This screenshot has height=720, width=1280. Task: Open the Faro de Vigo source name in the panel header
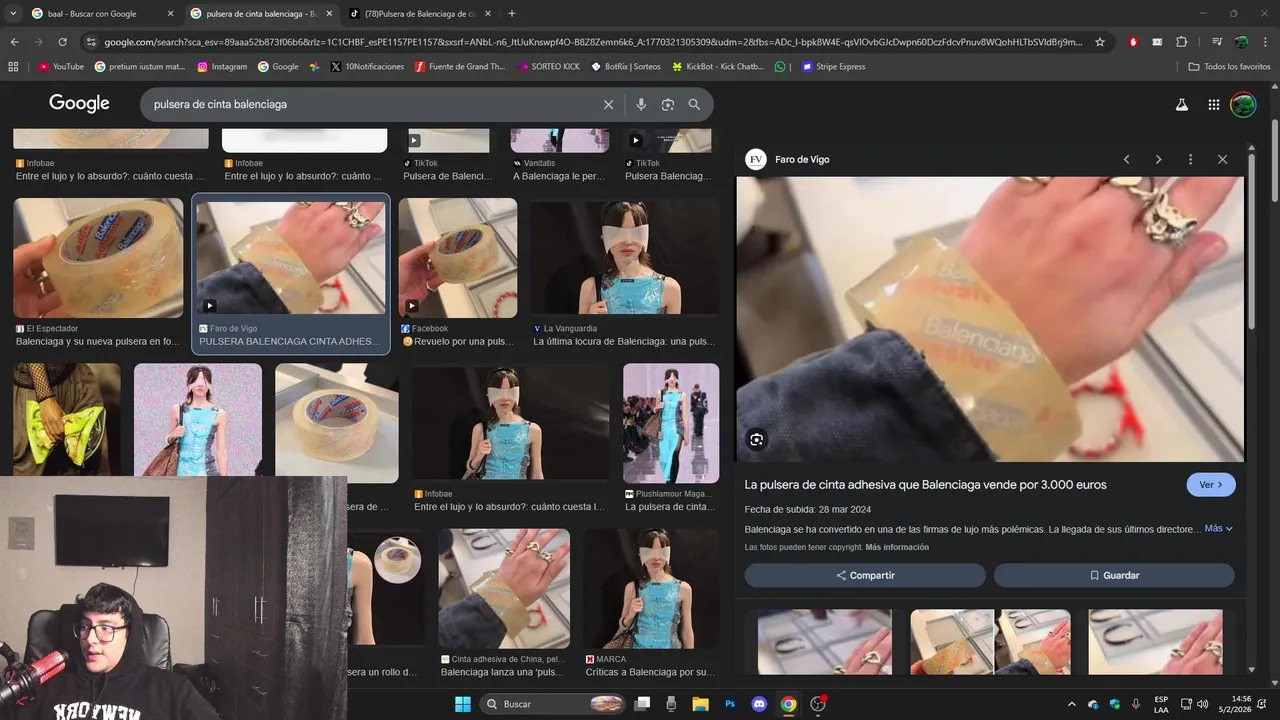[x=802, y=159]
